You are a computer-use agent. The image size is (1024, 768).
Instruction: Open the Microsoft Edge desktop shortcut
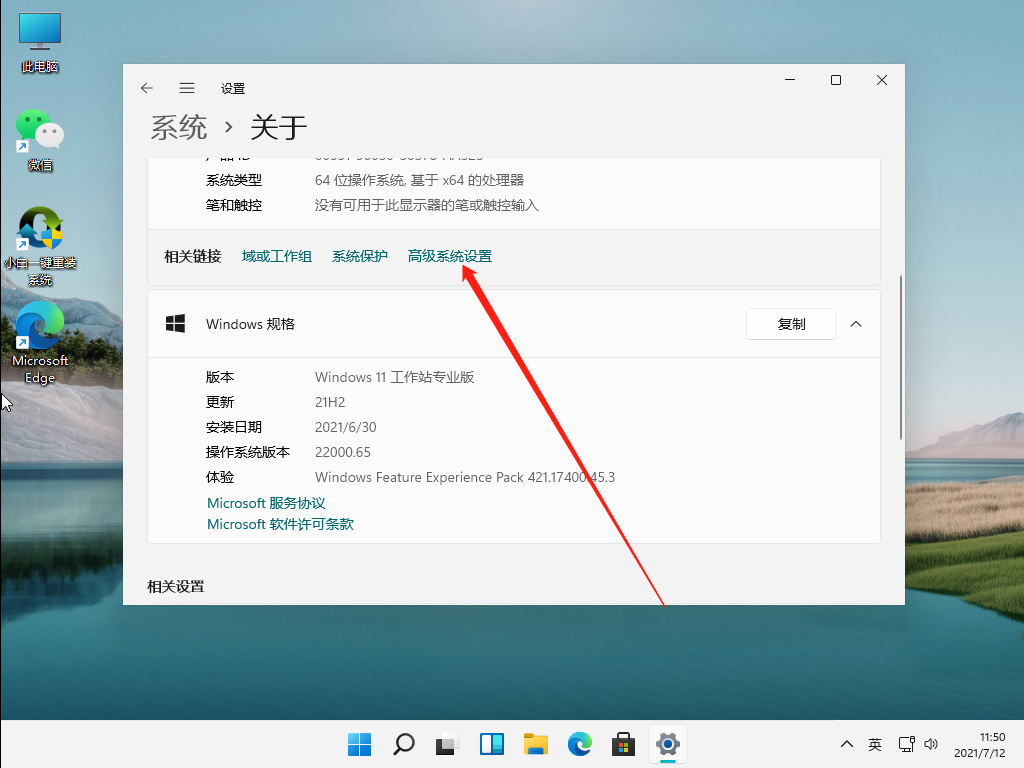coord(40,343)
